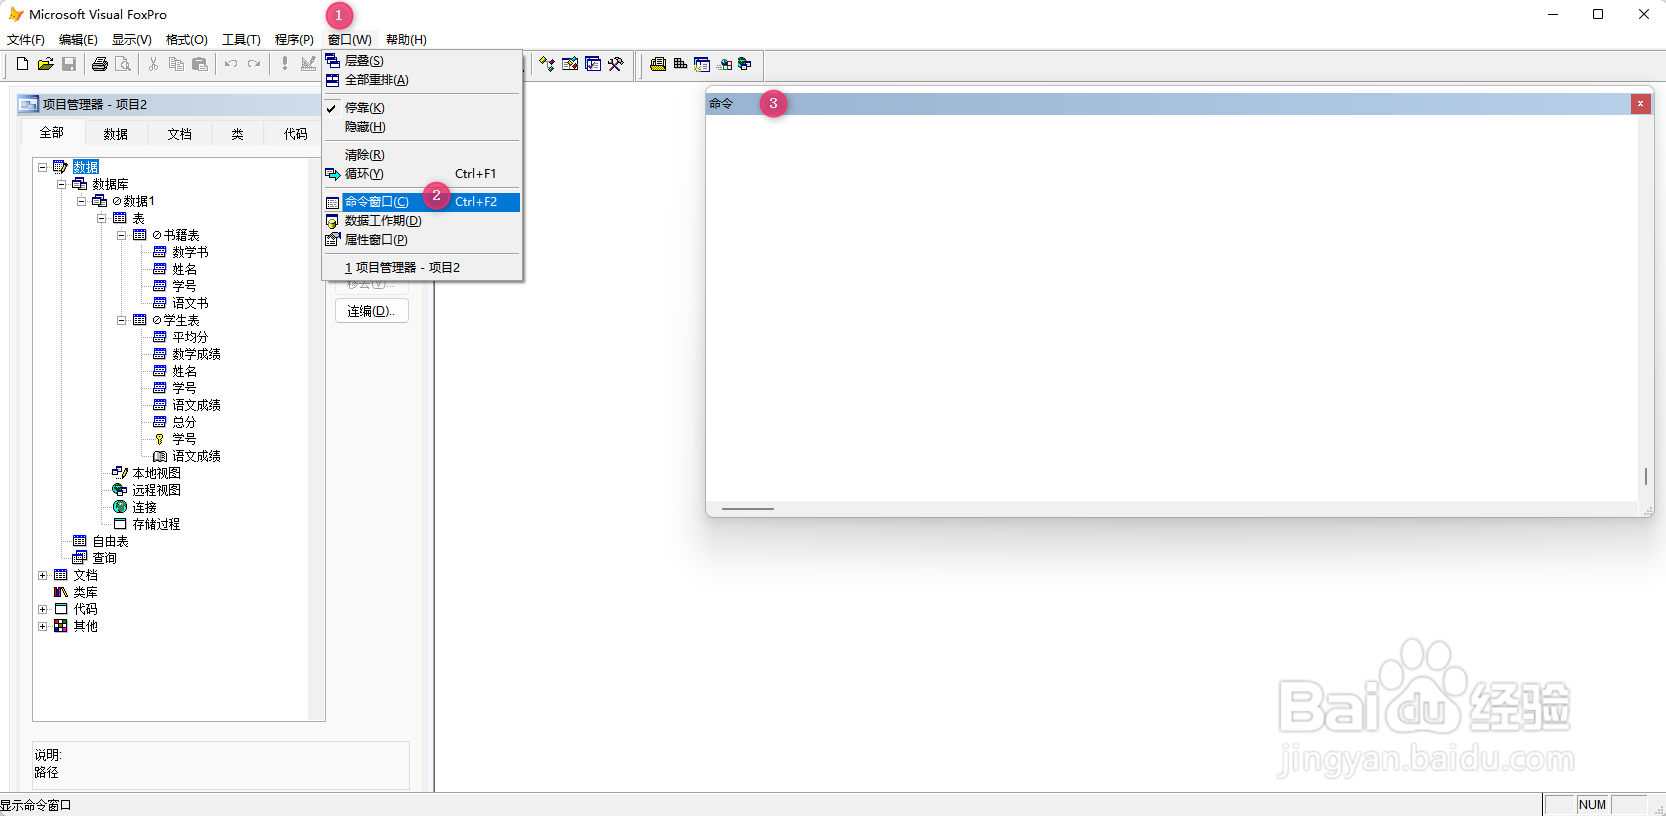Screen dimensions: 1666x816
Task: Click the Document View window toolbar icon
Action: pos(702,64)
